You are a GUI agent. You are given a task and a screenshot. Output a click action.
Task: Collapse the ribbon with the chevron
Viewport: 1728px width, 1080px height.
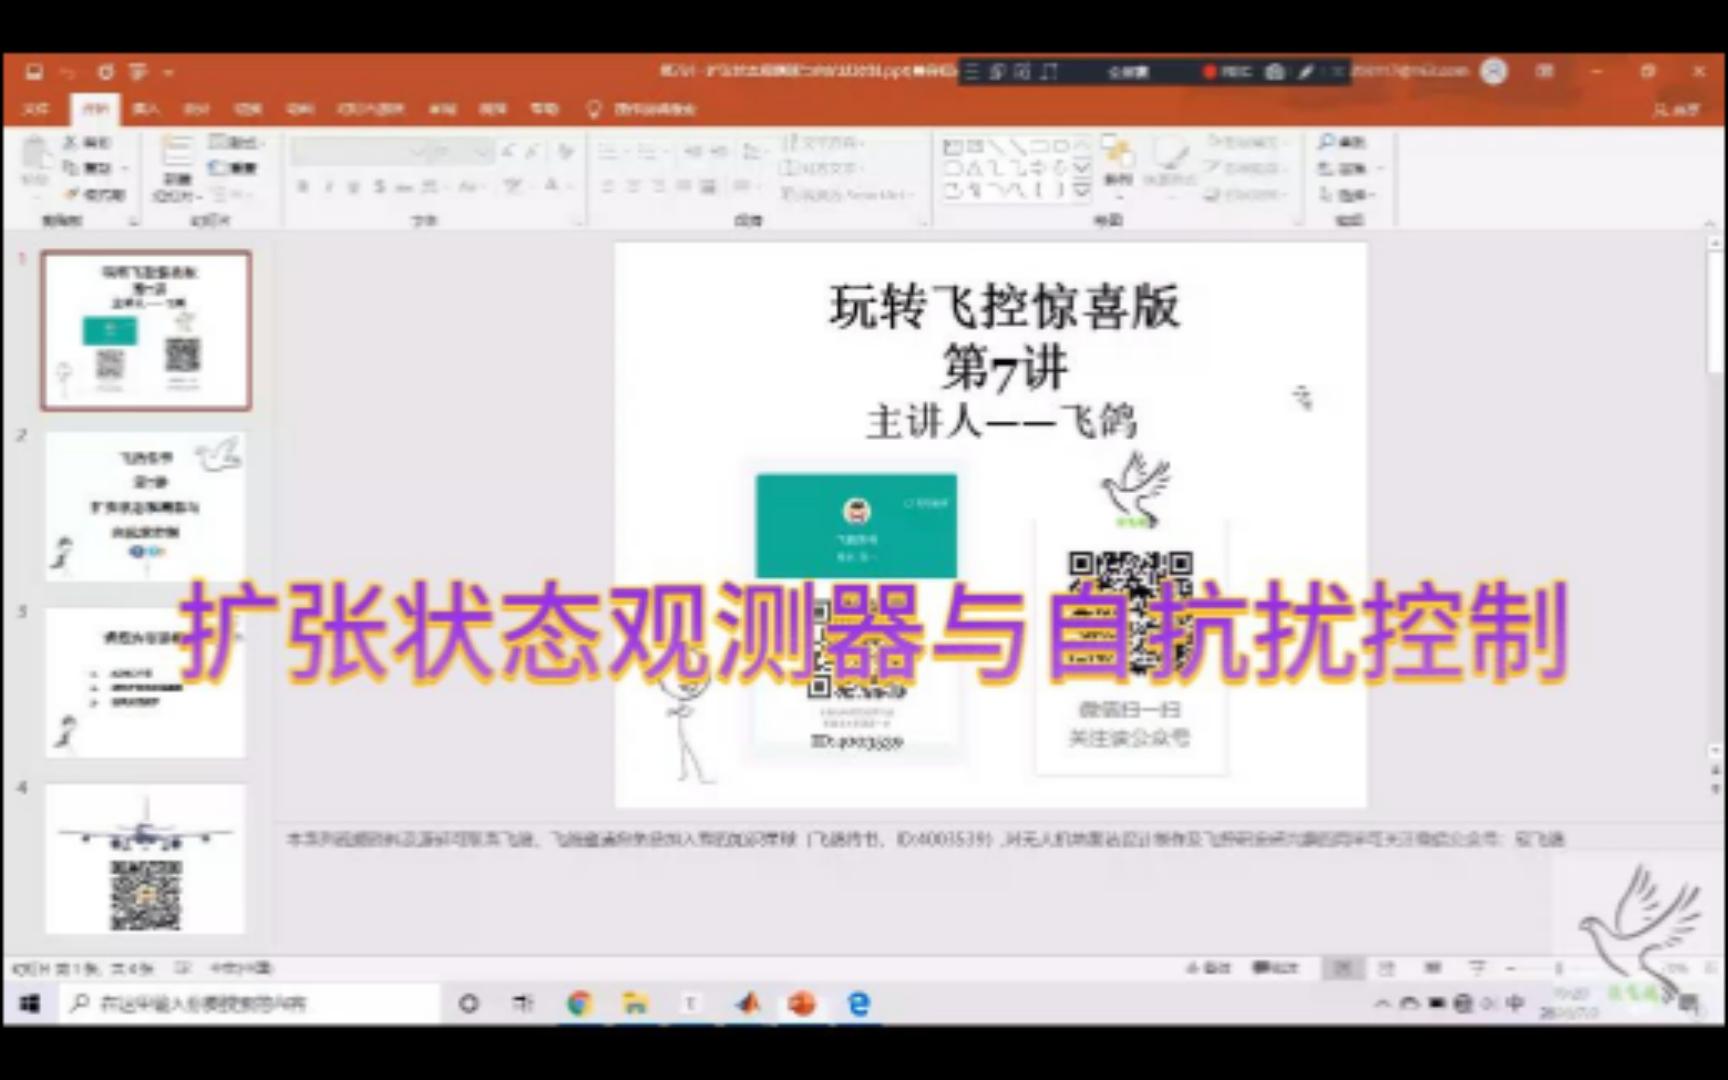click(1711, 222)
